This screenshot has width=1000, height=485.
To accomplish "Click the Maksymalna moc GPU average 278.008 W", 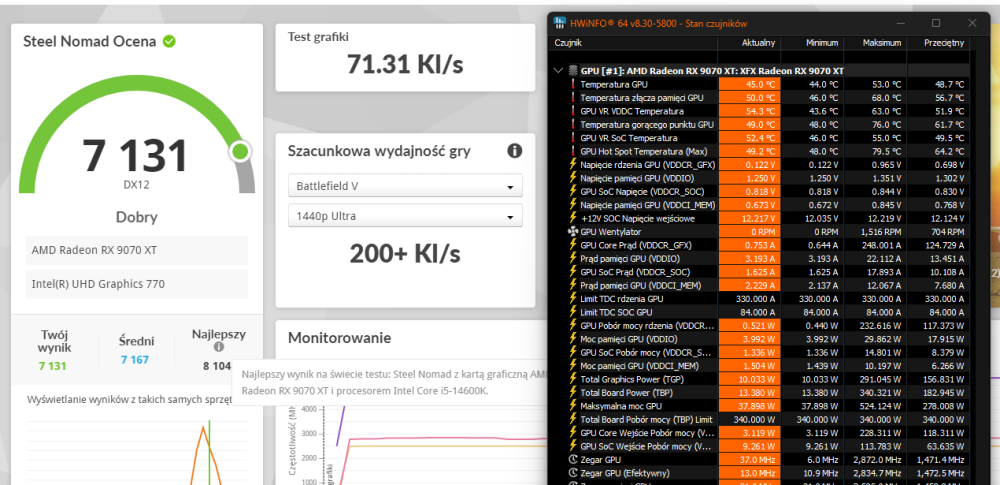I will [x=943, y=406].
